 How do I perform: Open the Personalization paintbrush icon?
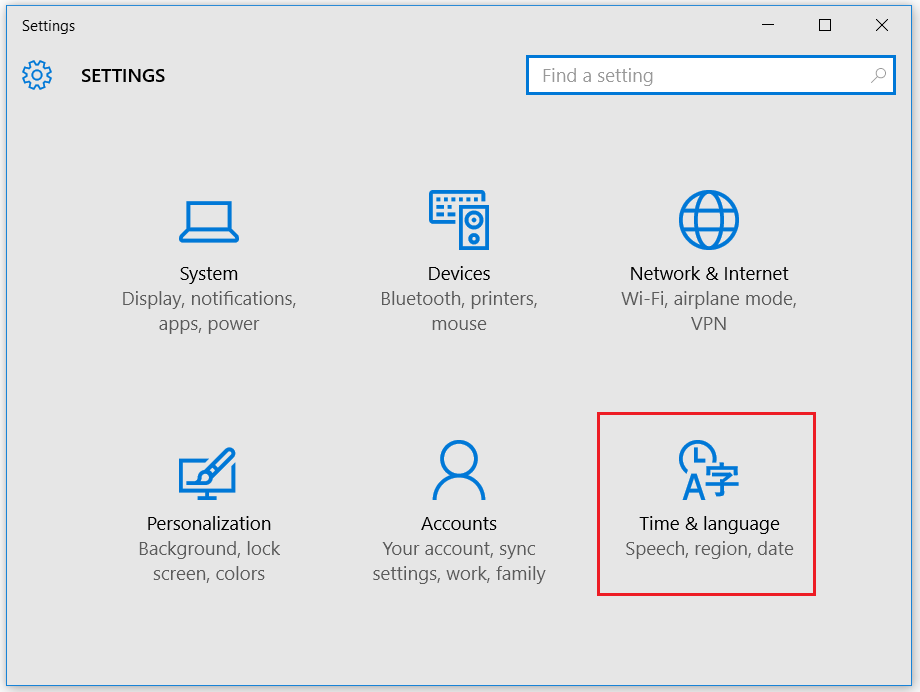(209, 470)
